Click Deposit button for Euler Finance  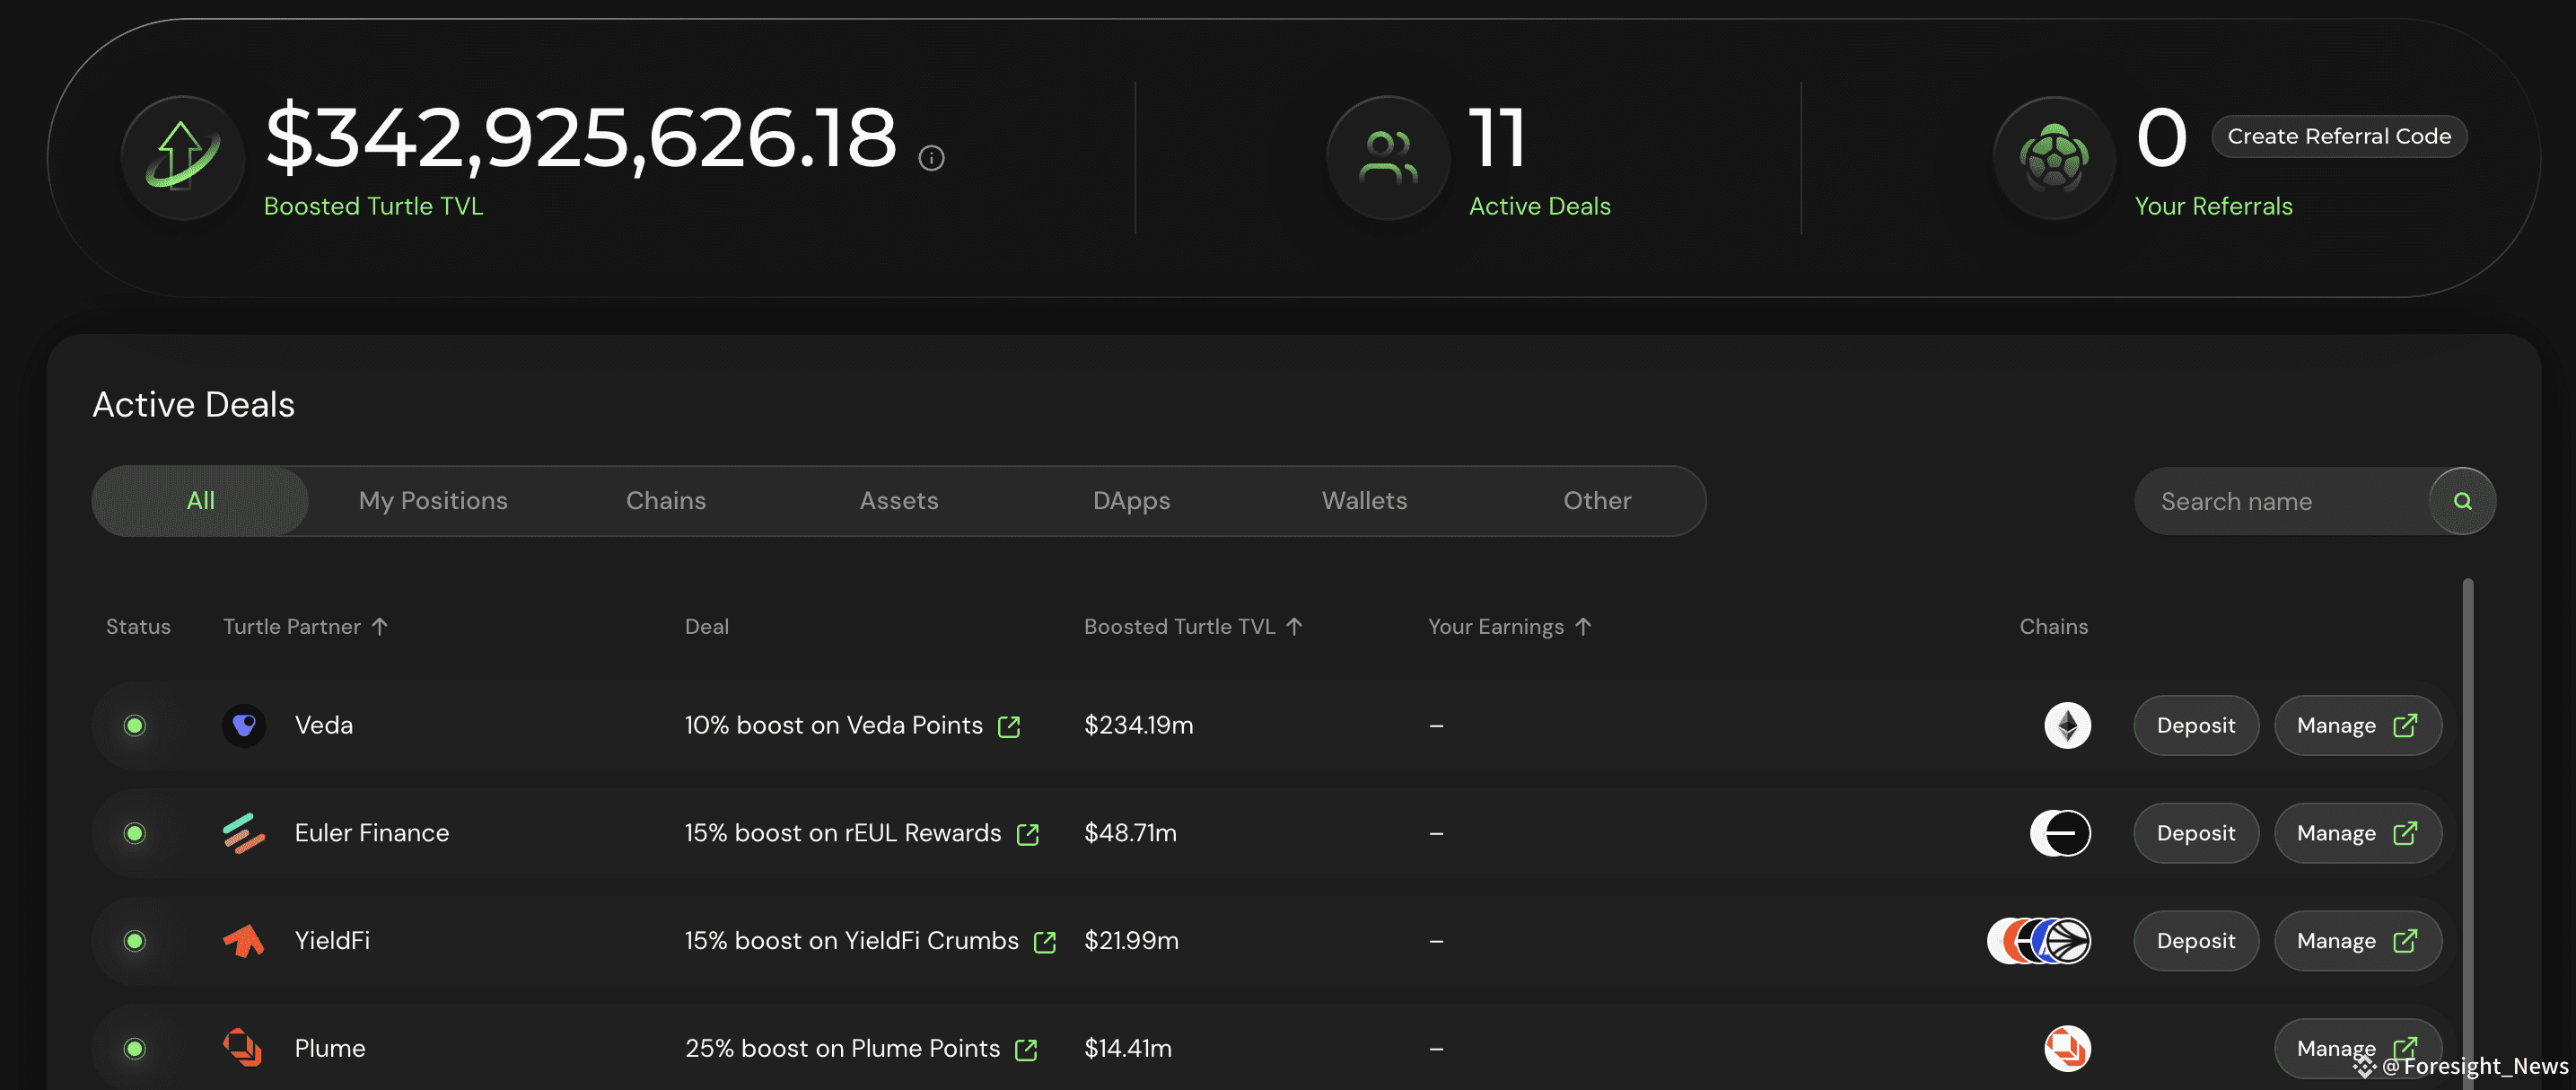pos(2195,833)
